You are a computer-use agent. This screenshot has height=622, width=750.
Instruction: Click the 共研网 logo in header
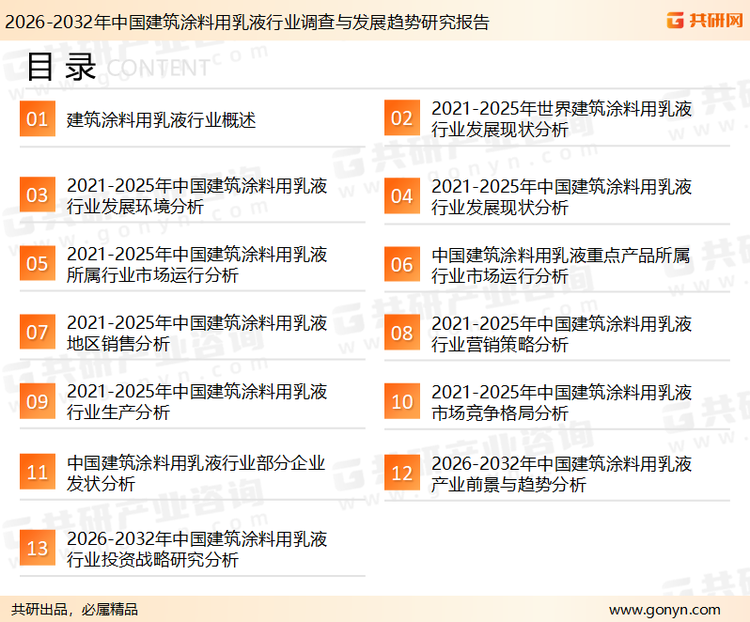[705, 20]
